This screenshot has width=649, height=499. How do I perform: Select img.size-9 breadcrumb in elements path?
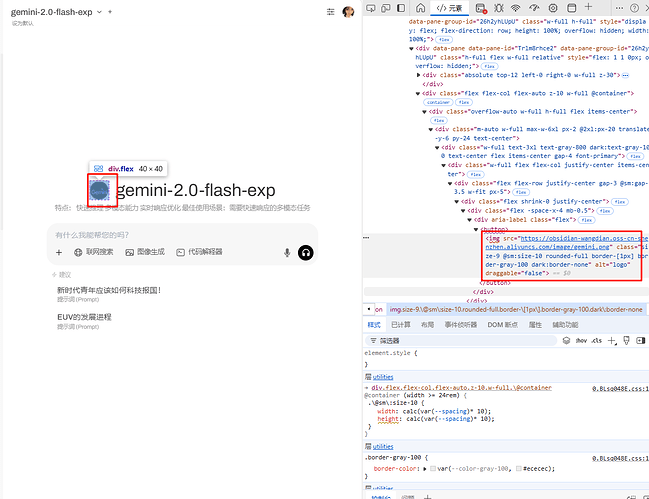point(516,309)
